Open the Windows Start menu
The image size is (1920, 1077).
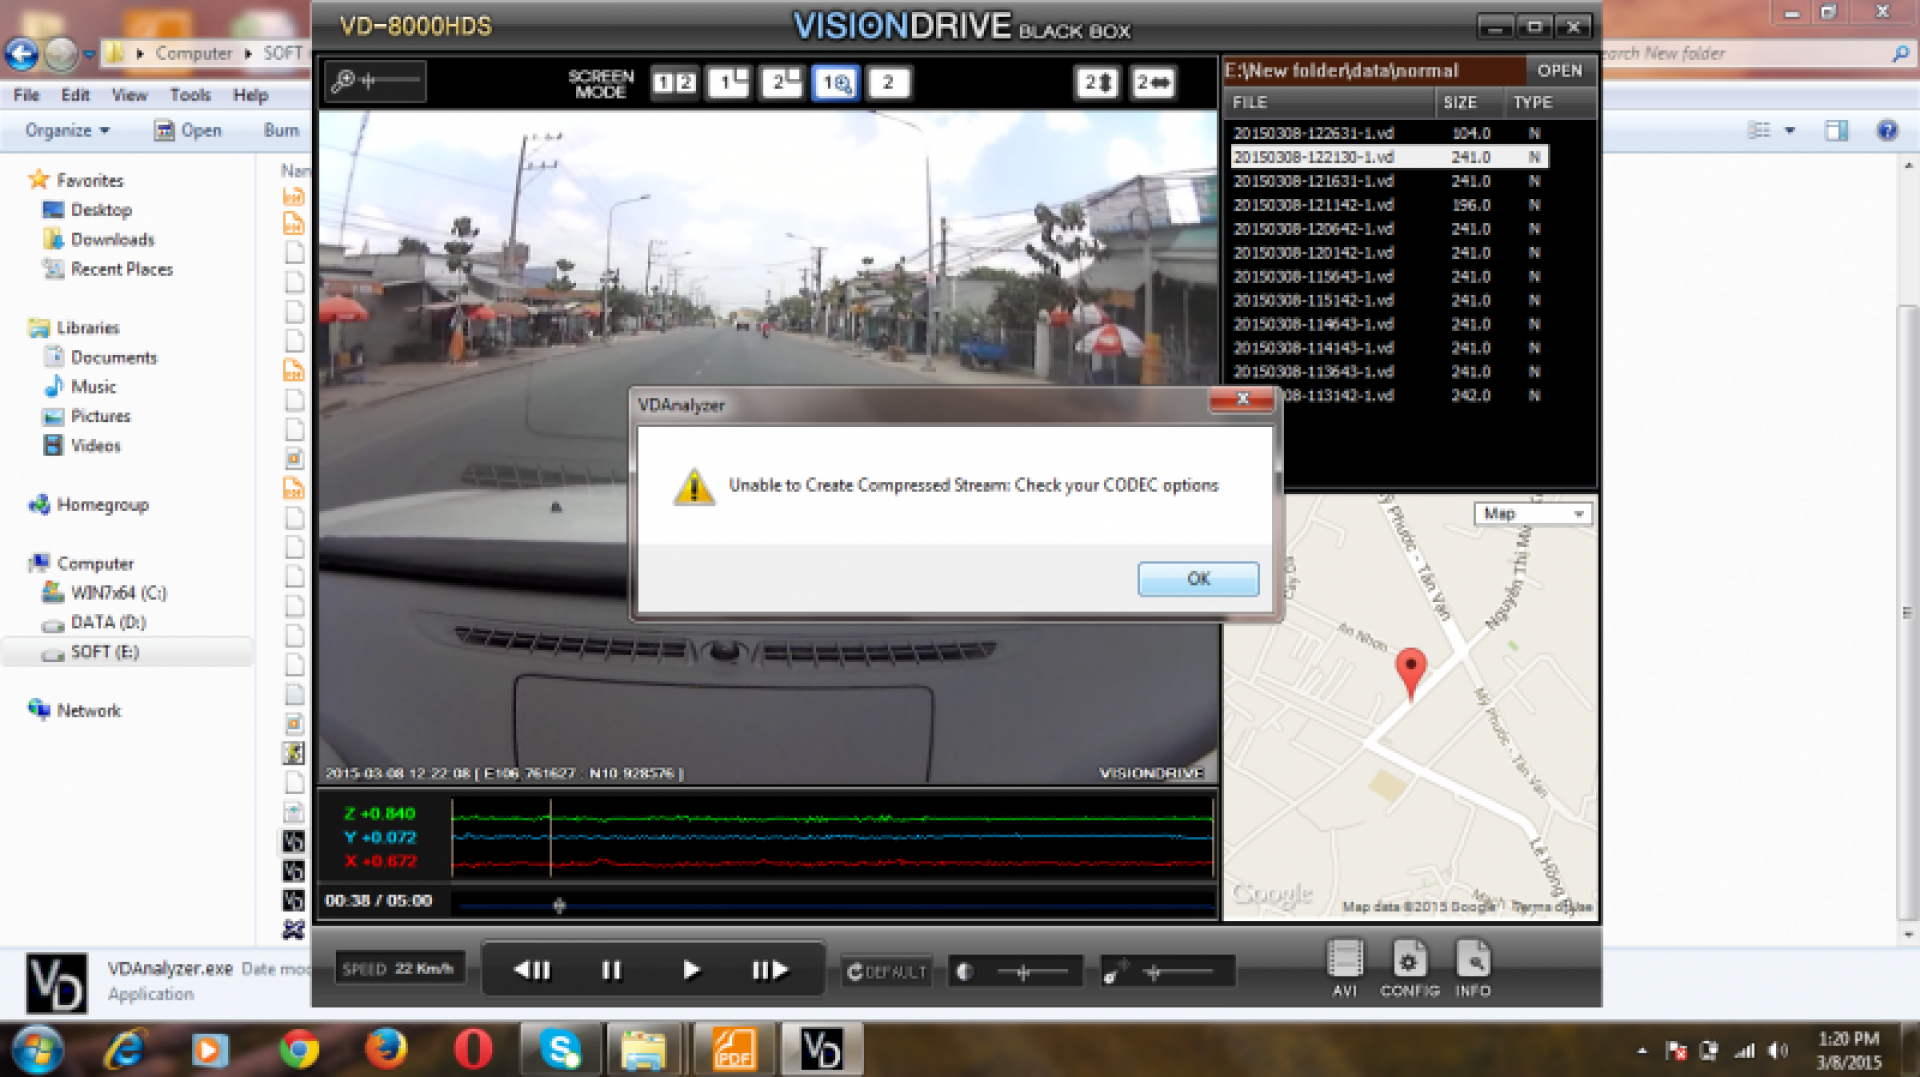38,1050
